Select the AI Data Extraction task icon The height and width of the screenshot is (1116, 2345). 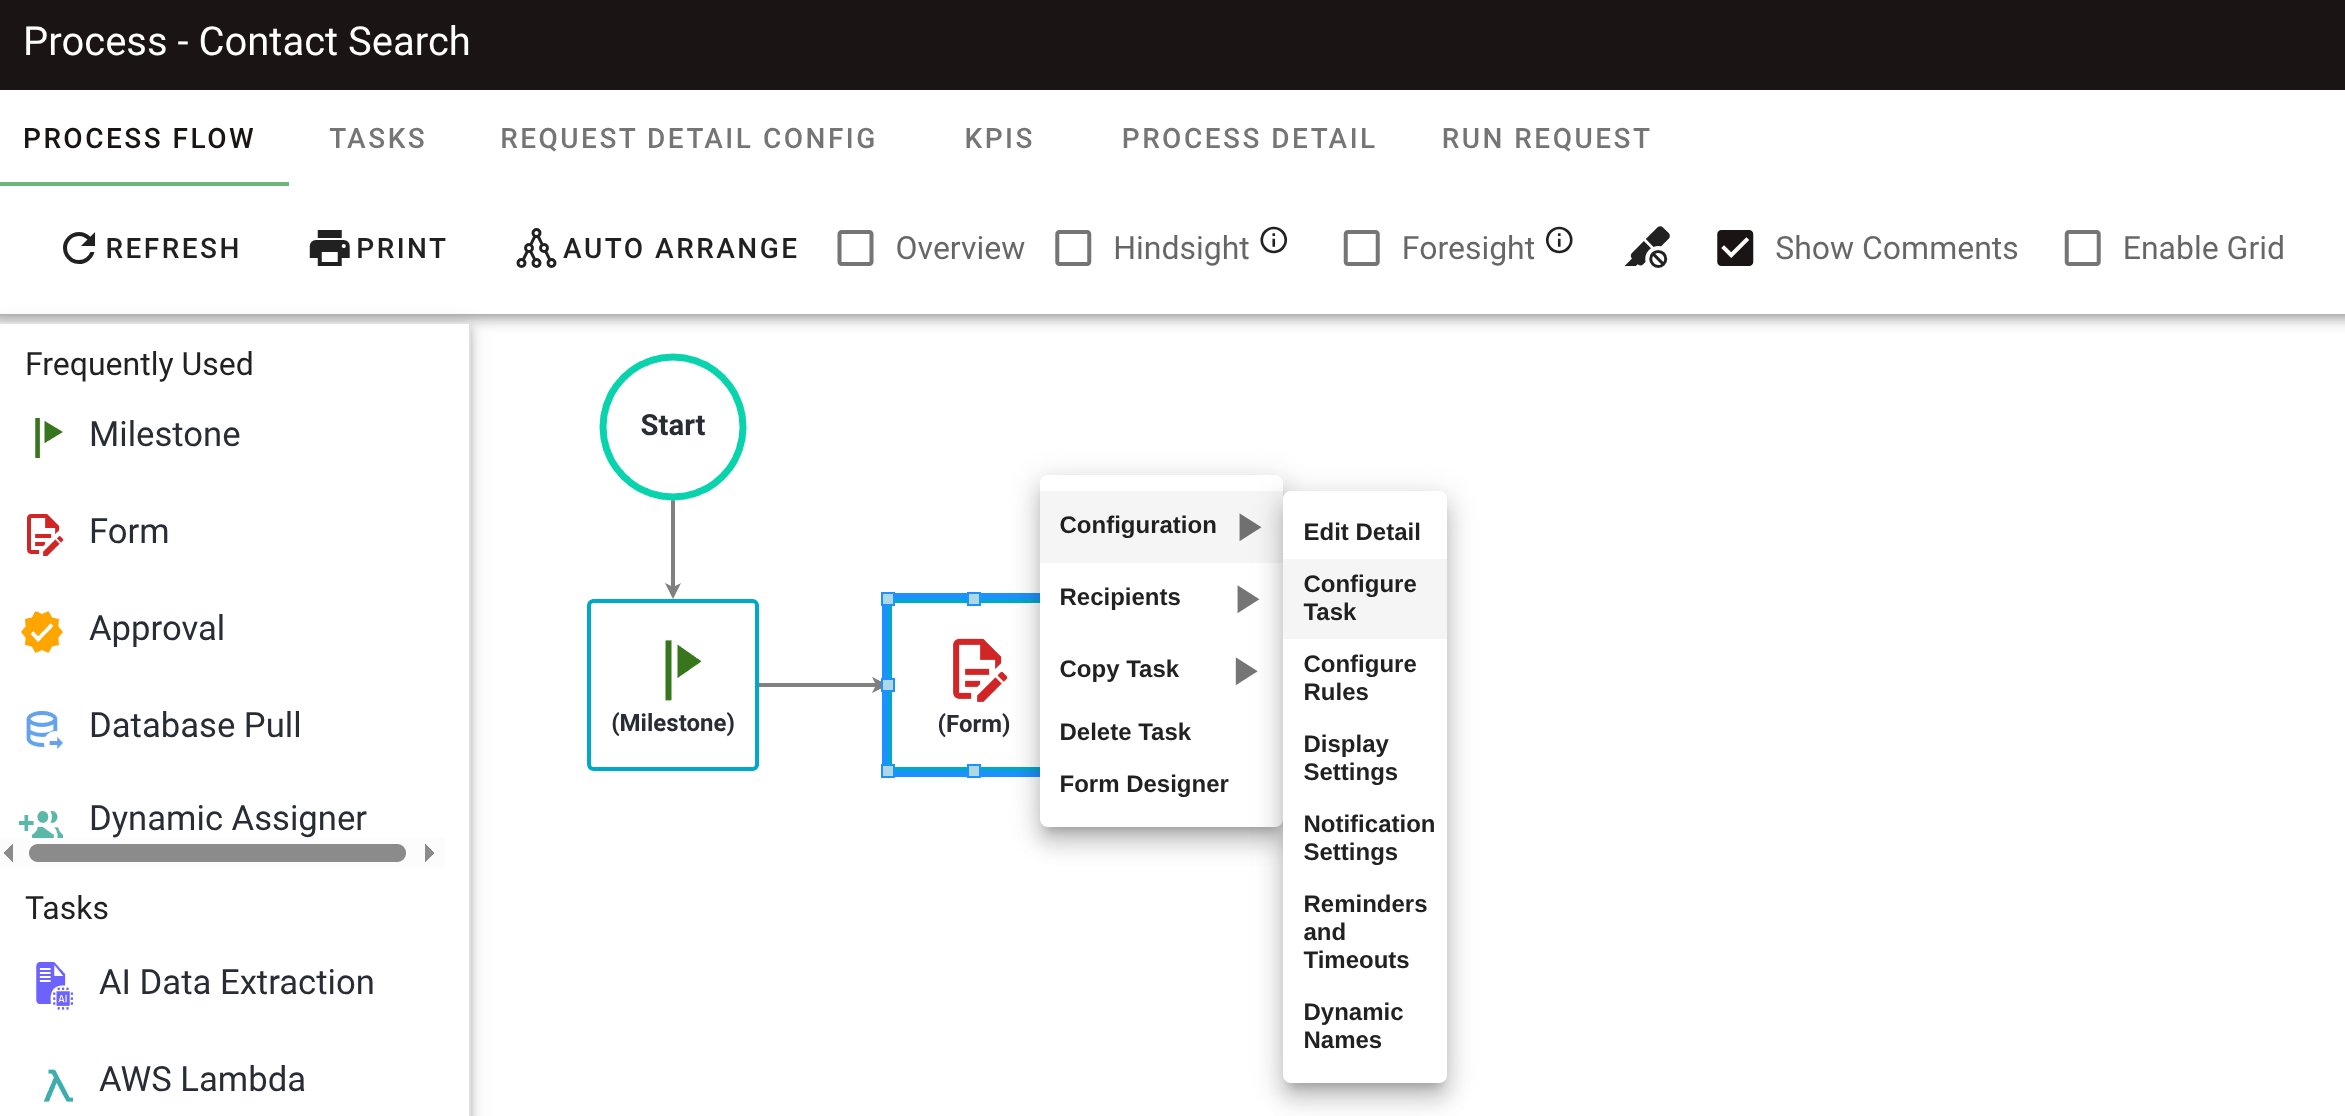click(x=52, y=983)
